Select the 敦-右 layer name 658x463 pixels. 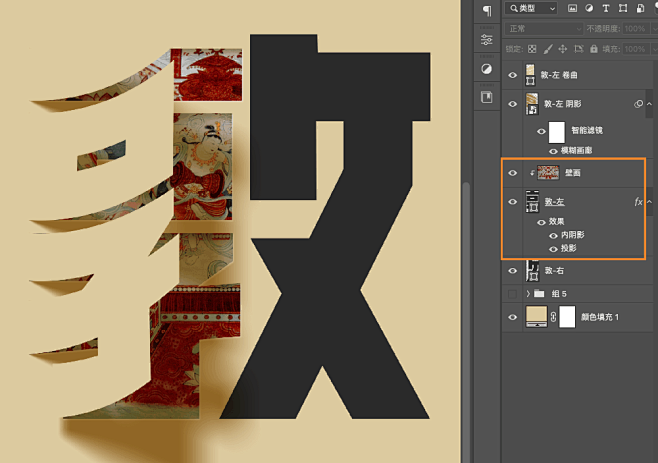554,271
